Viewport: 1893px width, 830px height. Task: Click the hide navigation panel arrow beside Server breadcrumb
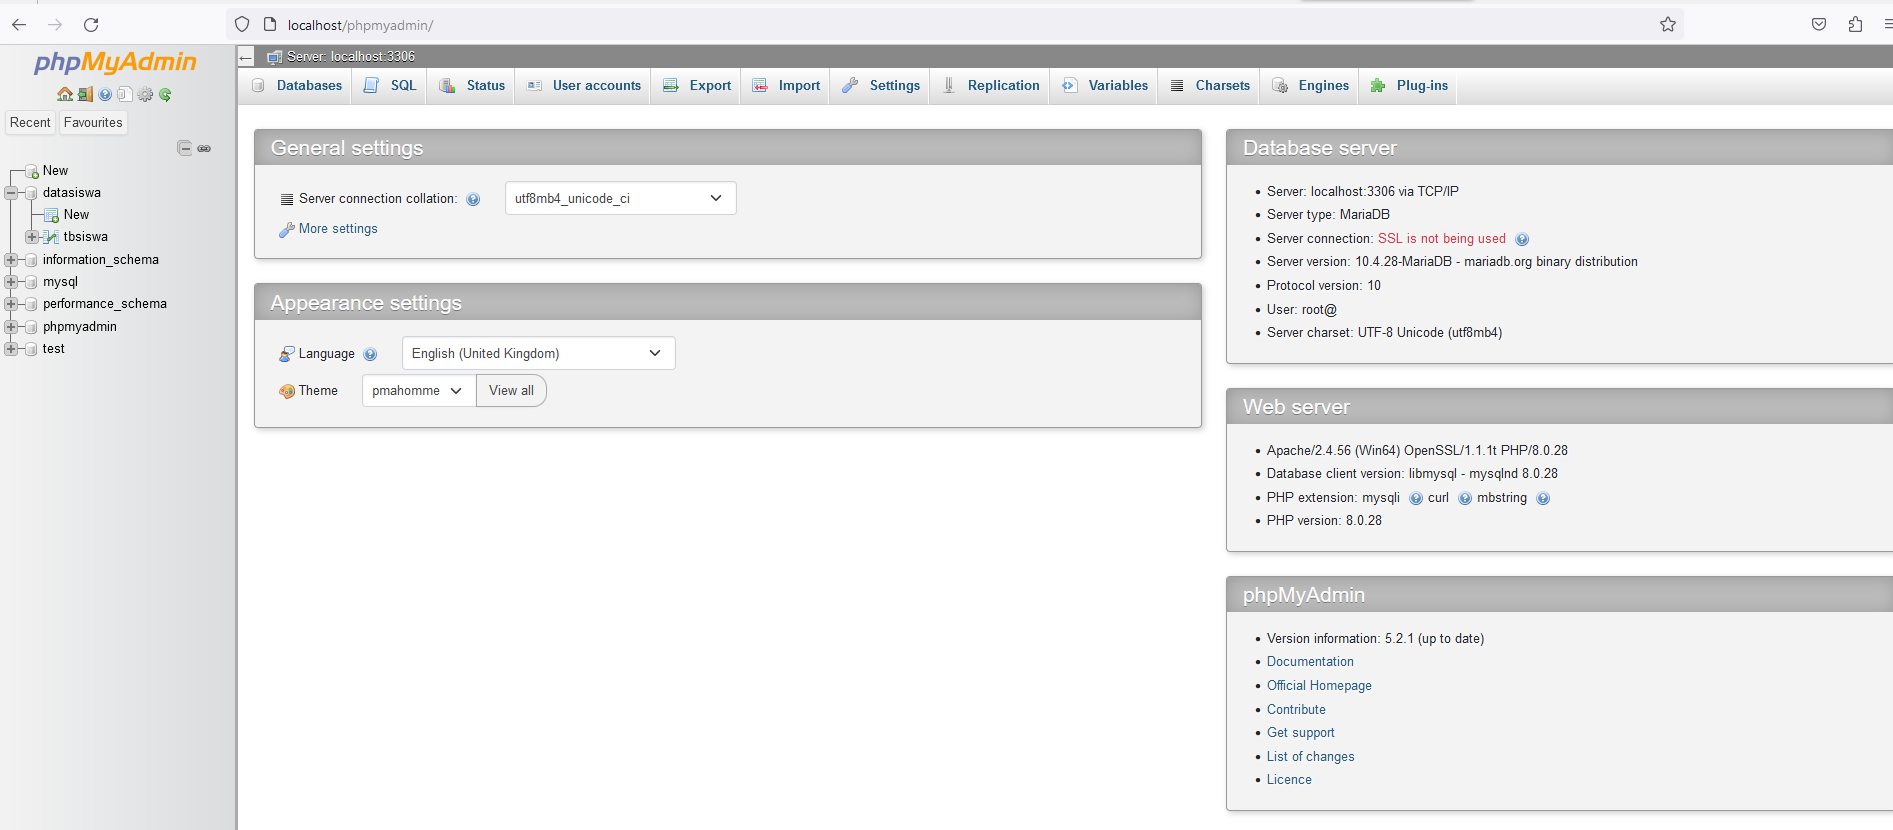tap(246, 57)
